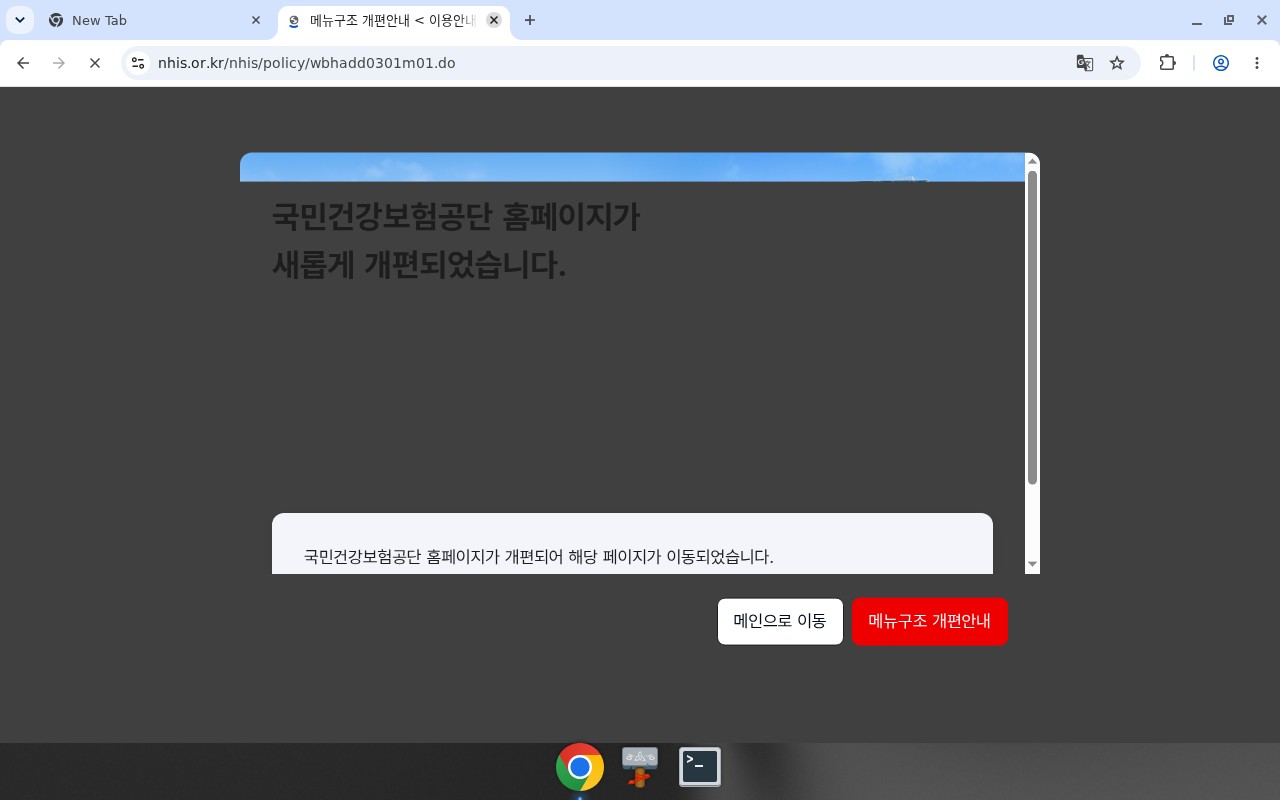Click the popup scrollbar up arrow
The height and width of the screenshot is (800, 1280).
1033,160
